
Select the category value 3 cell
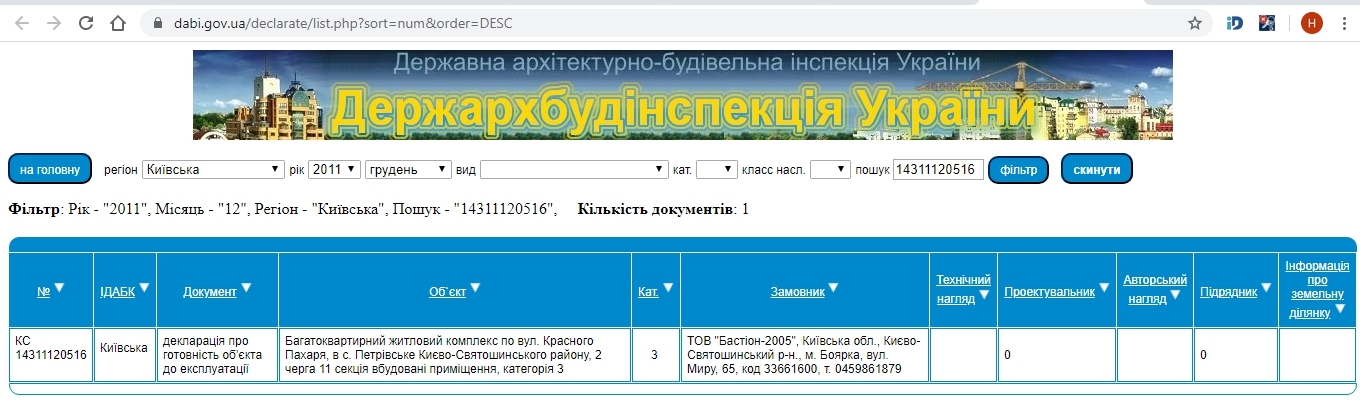[656, 354]
